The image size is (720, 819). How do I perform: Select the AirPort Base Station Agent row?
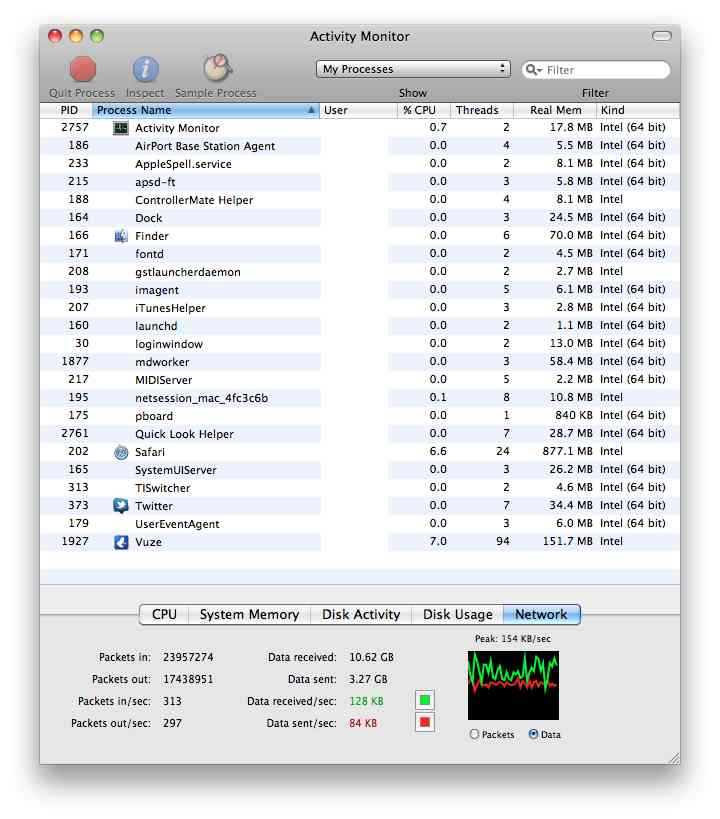point(360,146)
